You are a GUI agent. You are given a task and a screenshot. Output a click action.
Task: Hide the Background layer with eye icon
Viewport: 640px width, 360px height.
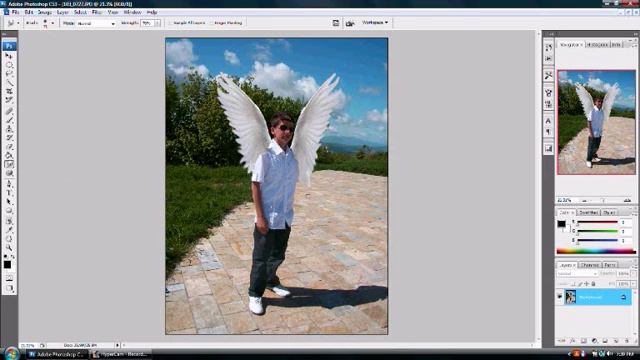[560, 297]
